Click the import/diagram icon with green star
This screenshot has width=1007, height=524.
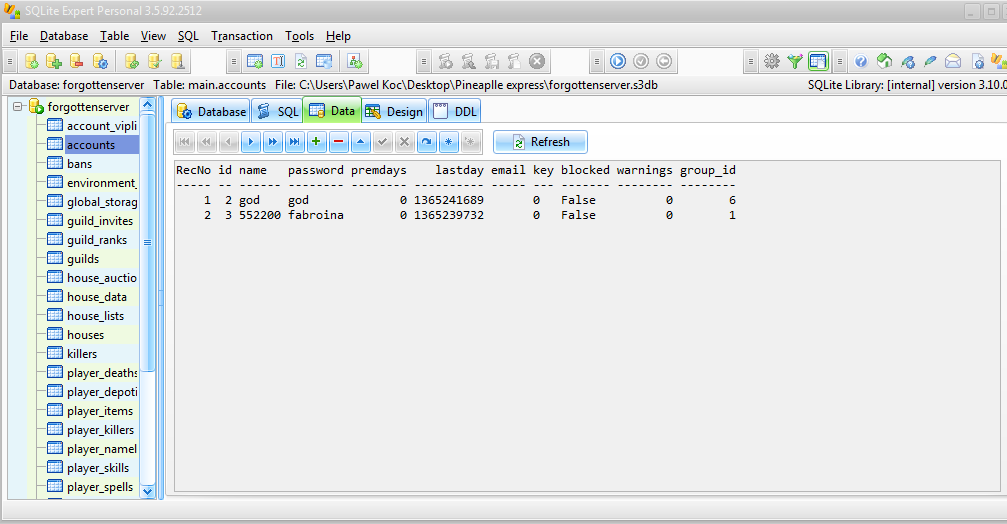(355, 61)
